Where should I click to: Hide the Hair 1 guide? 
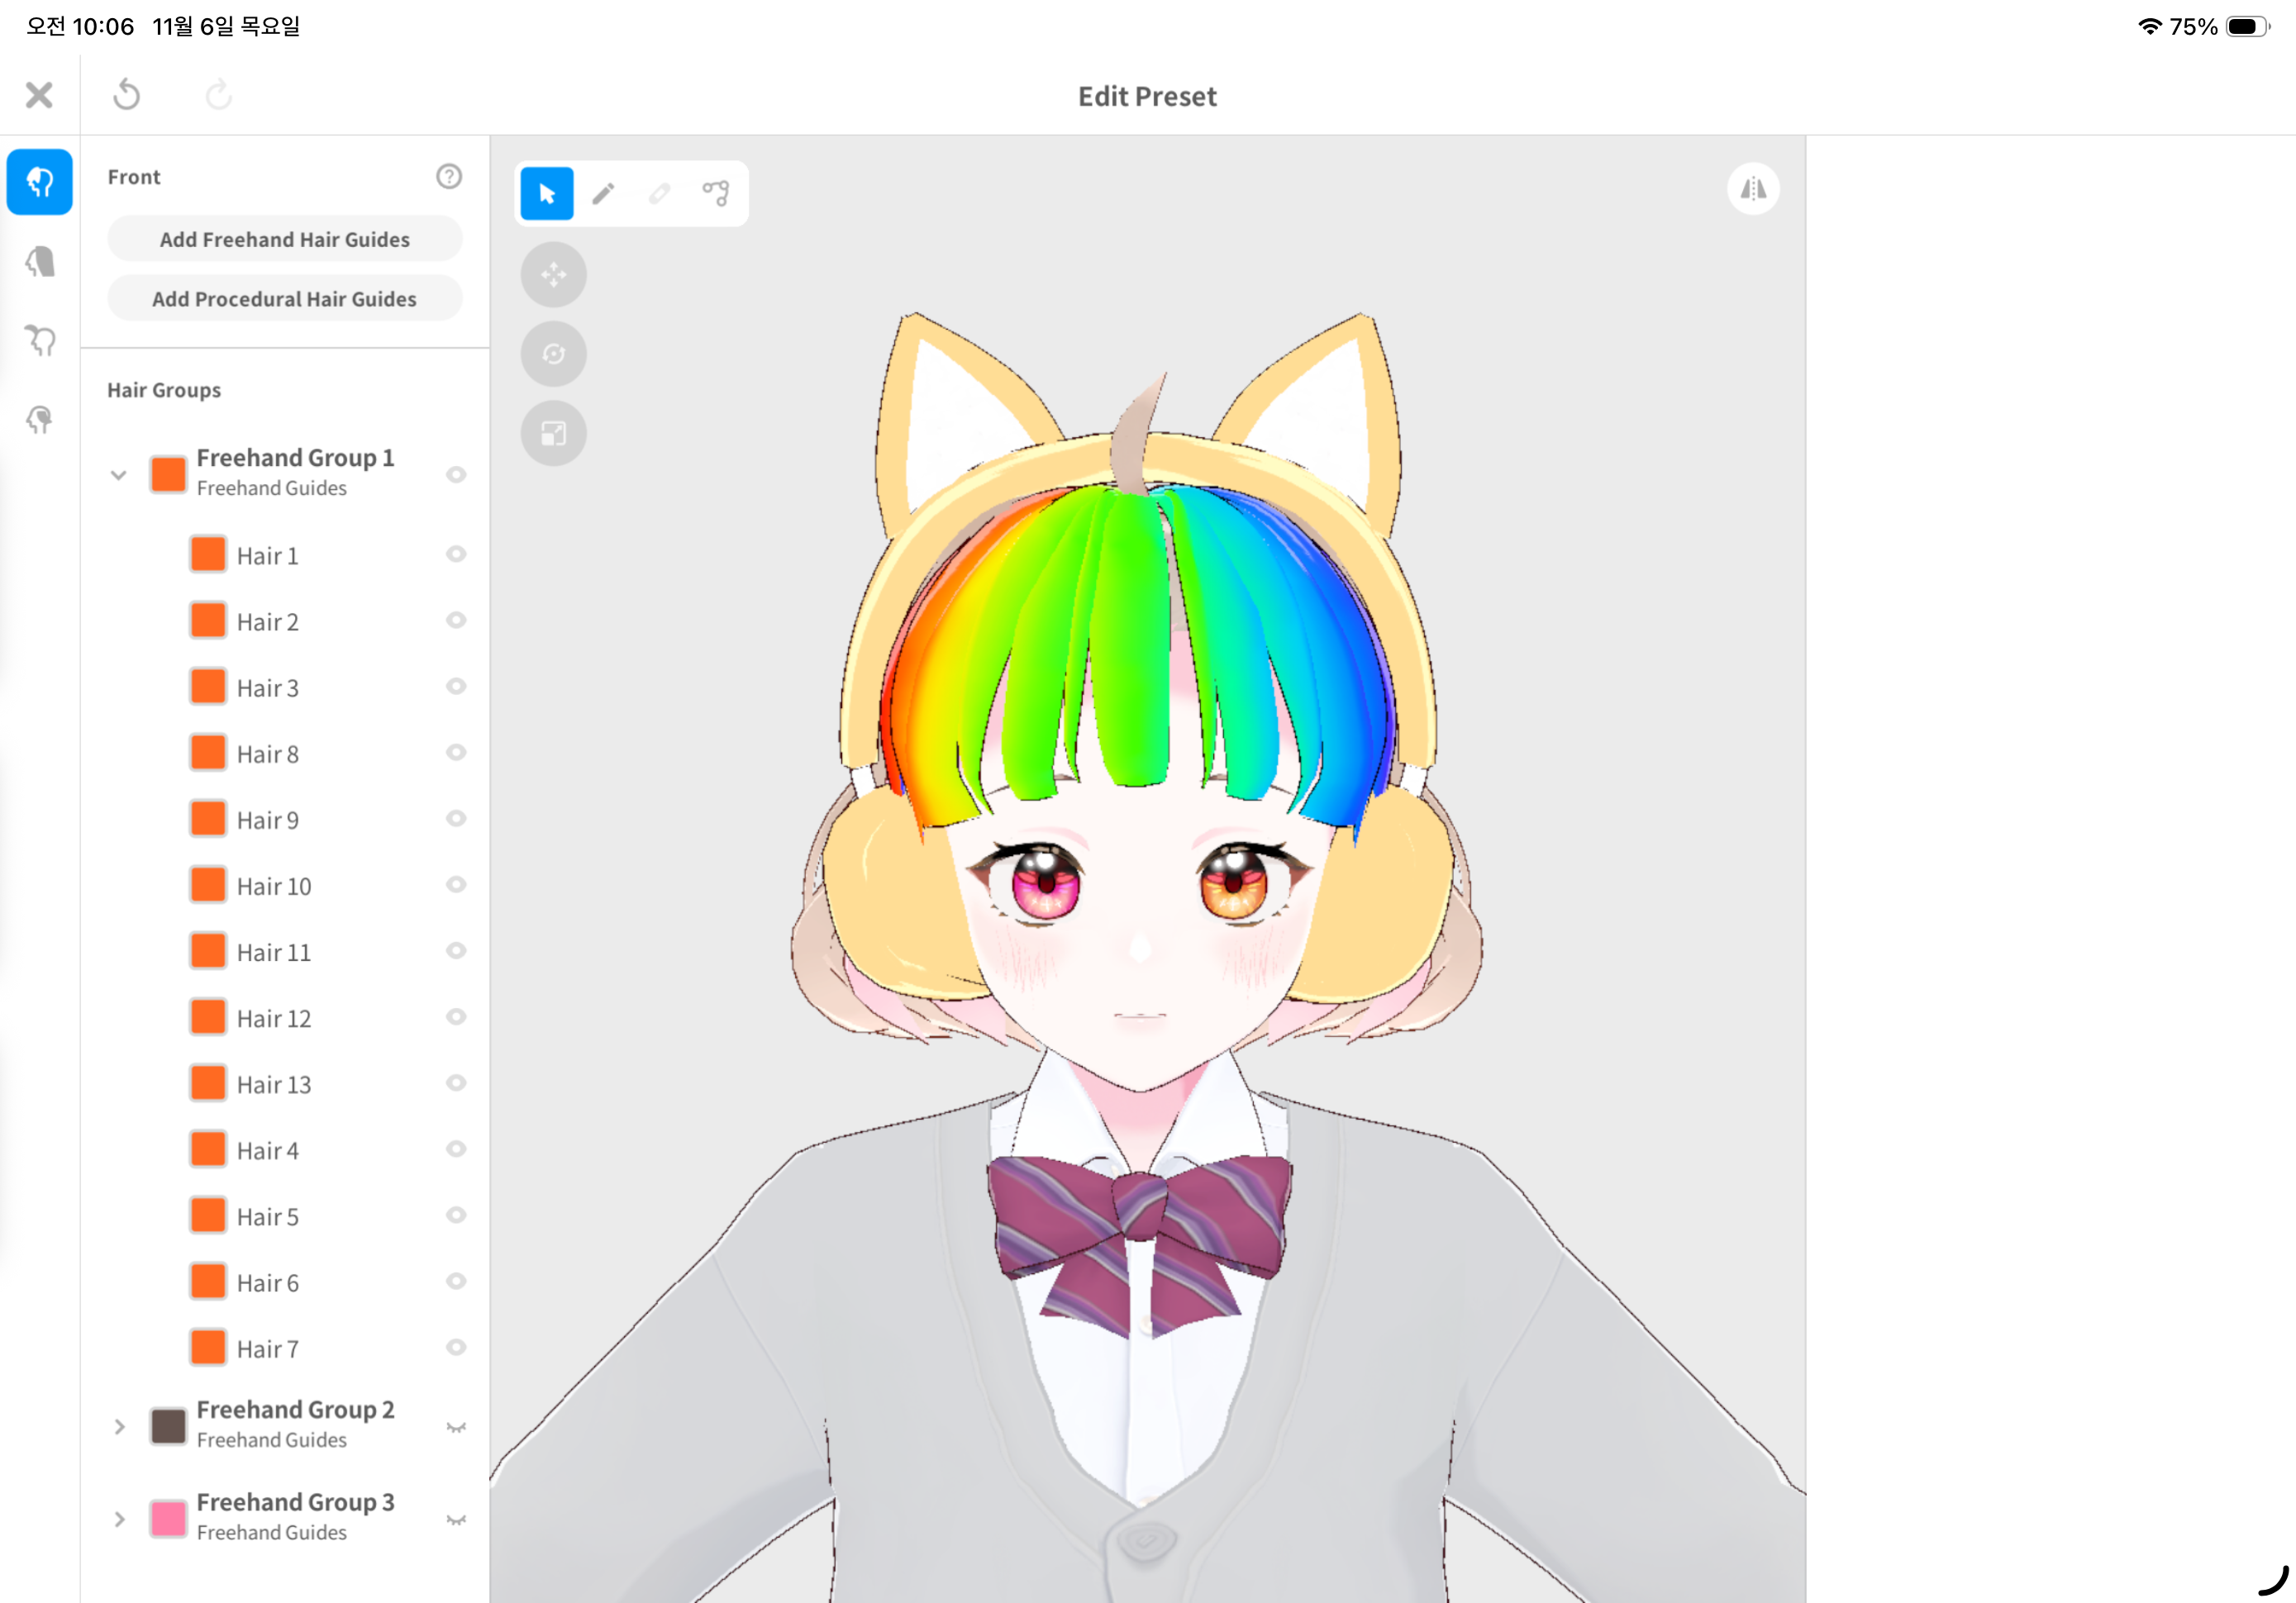[x=456, y=554]
